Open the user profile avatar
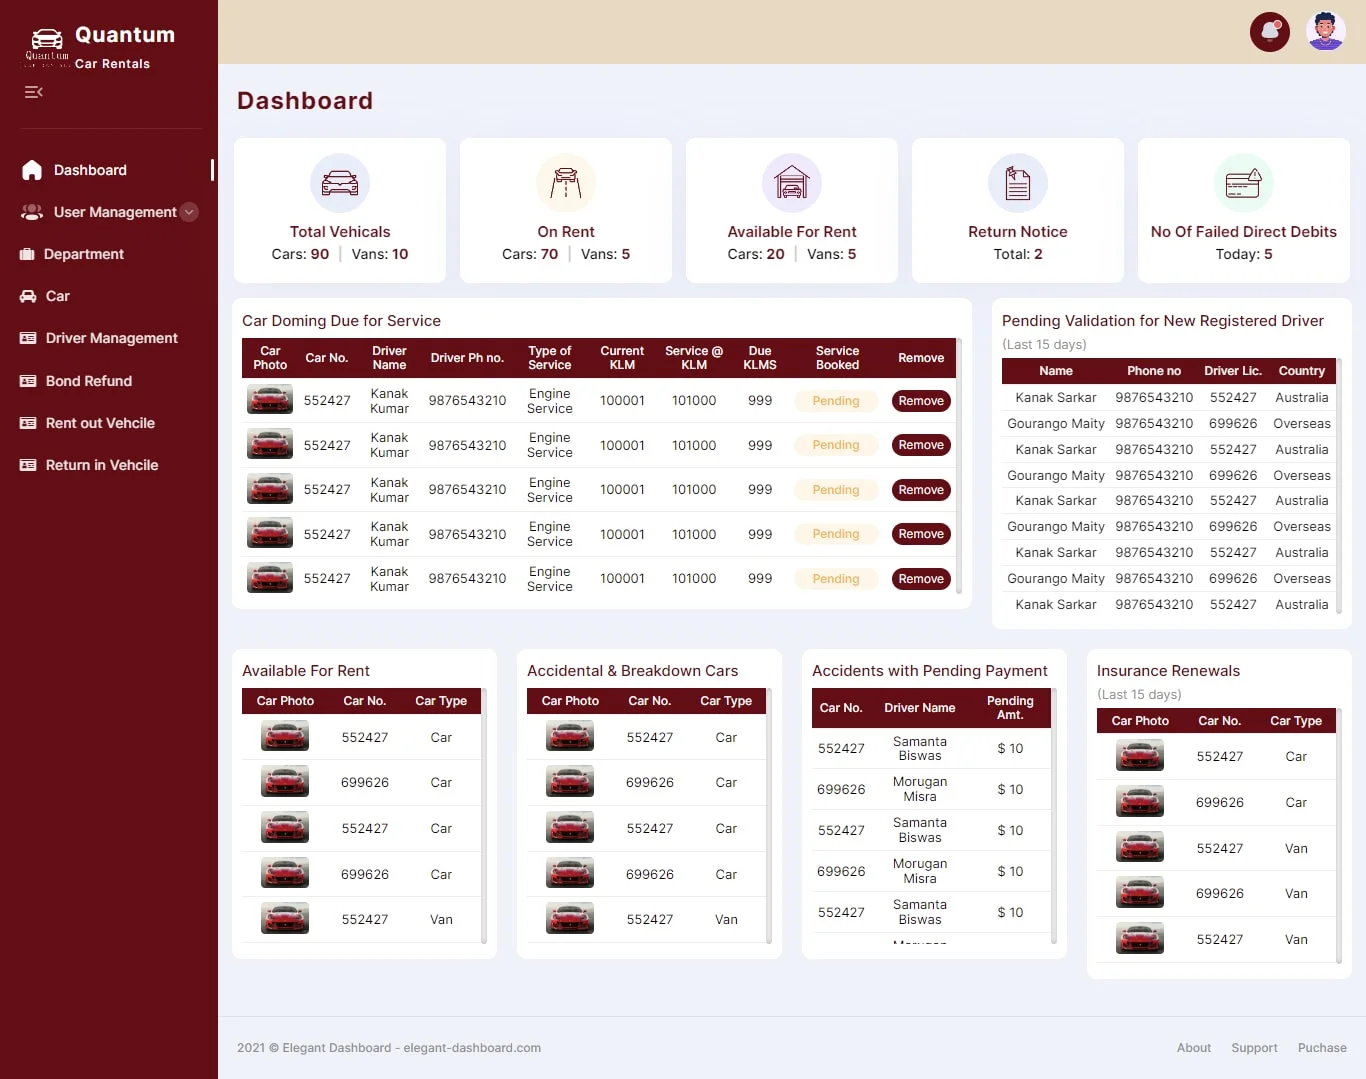 point(1325,32)
